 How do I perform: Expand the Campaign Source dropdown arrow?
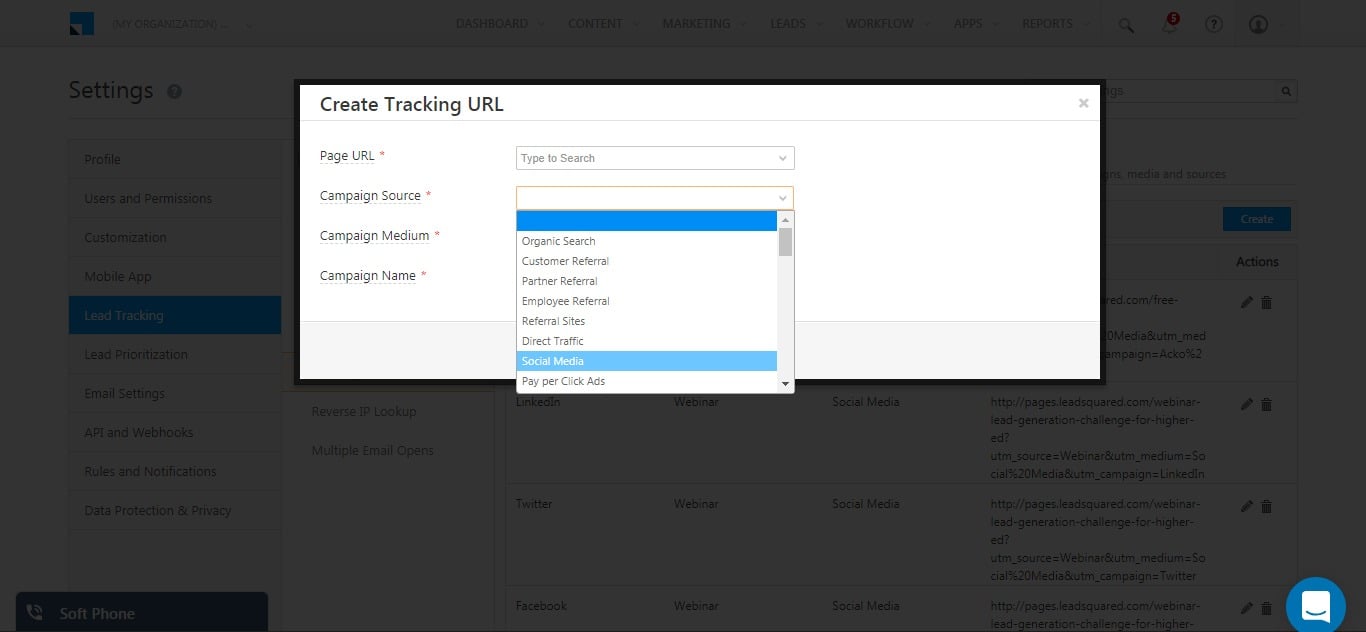point(782,198)
